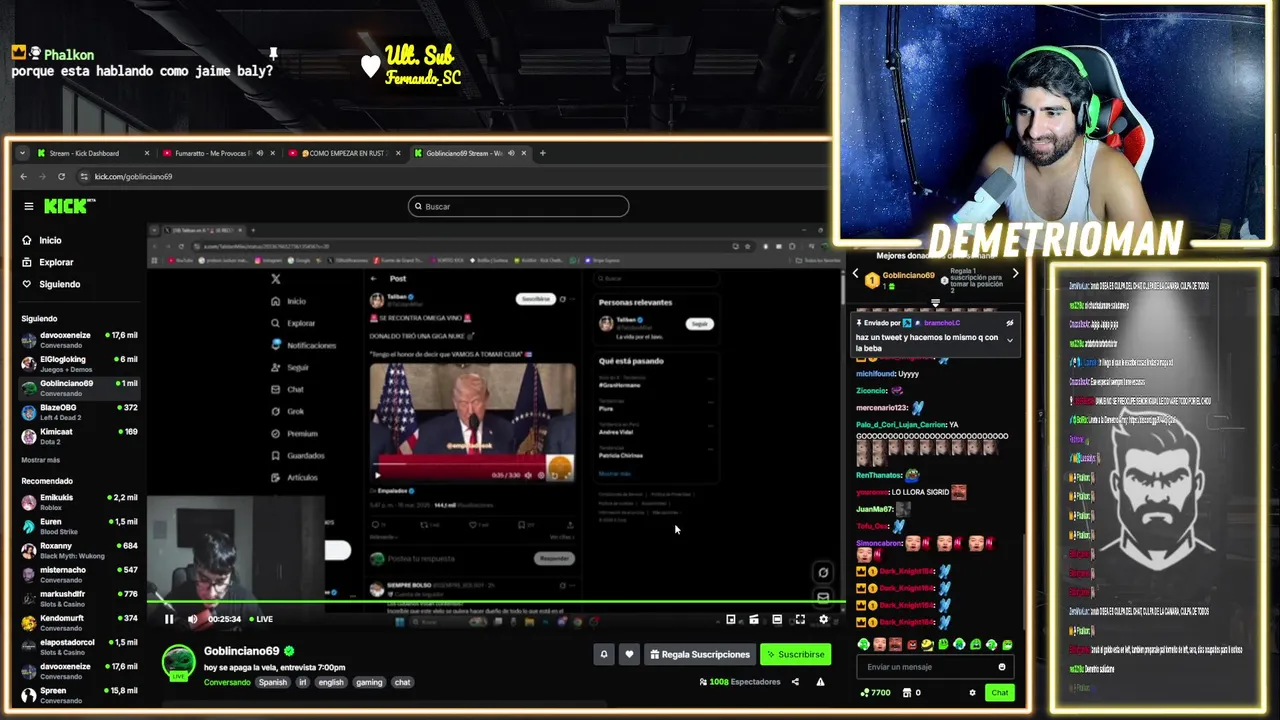
Task: Toggle fullscreen on the stream player
Action: pyautogui.click(x=800, y=619)
